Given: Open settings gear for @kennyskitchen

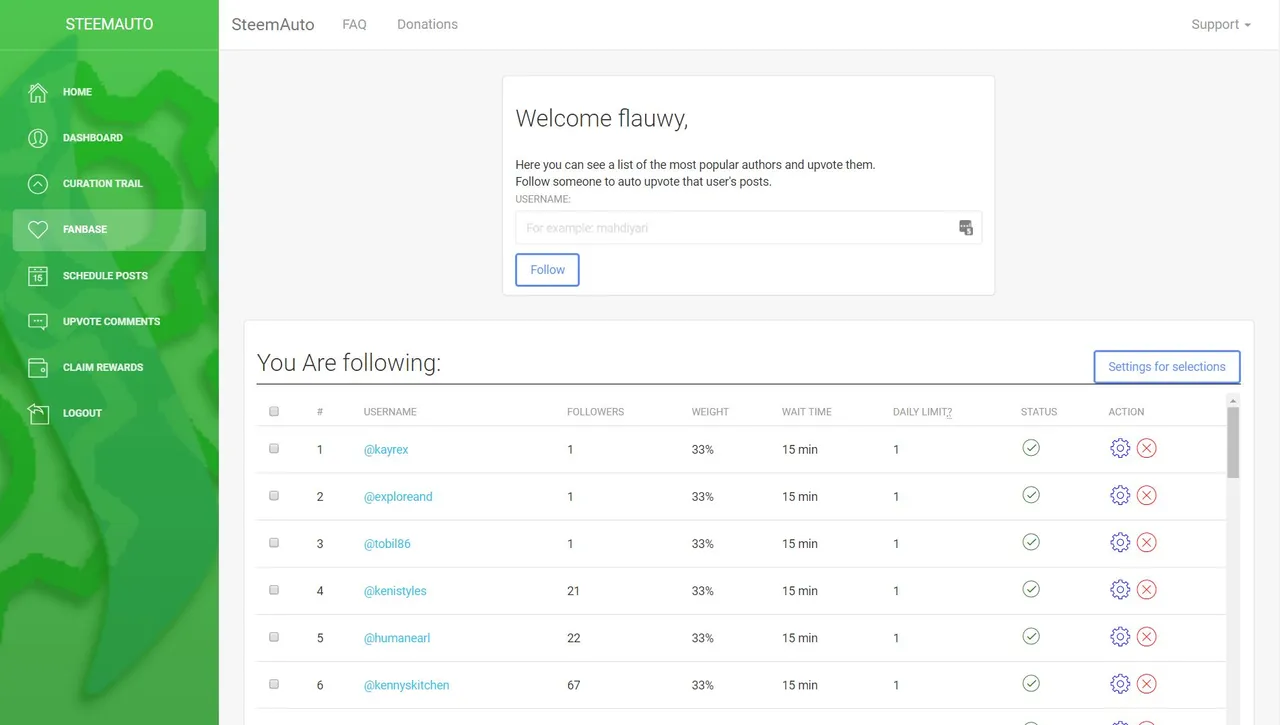Looking at the screenshot, I should click(x=1120, y=684).
